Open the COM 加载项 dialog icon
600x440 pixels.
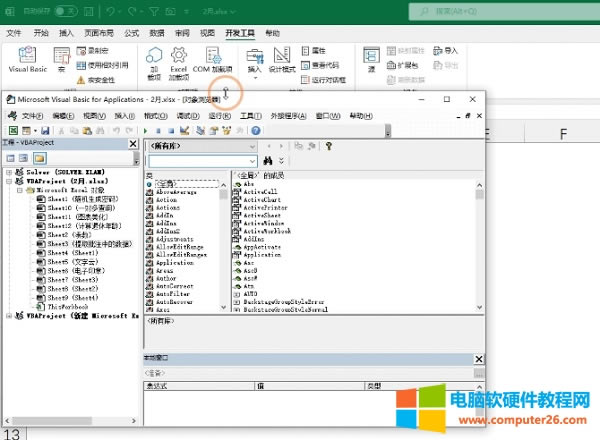[x=213, y=61]
